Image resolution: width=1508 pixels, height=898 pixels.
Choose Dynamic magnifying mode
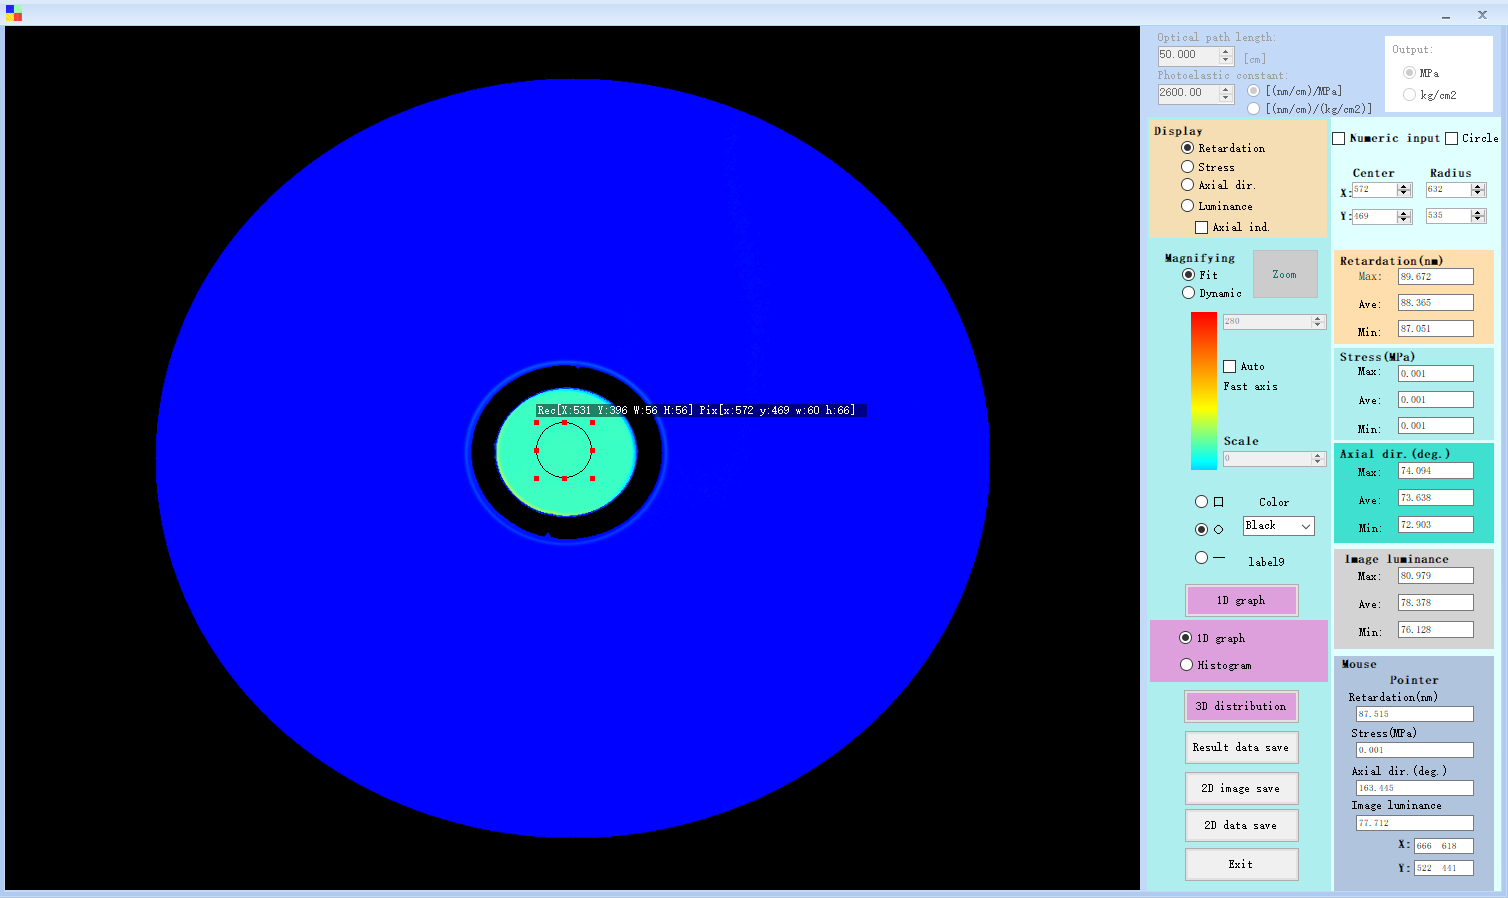click(1189, 293)
